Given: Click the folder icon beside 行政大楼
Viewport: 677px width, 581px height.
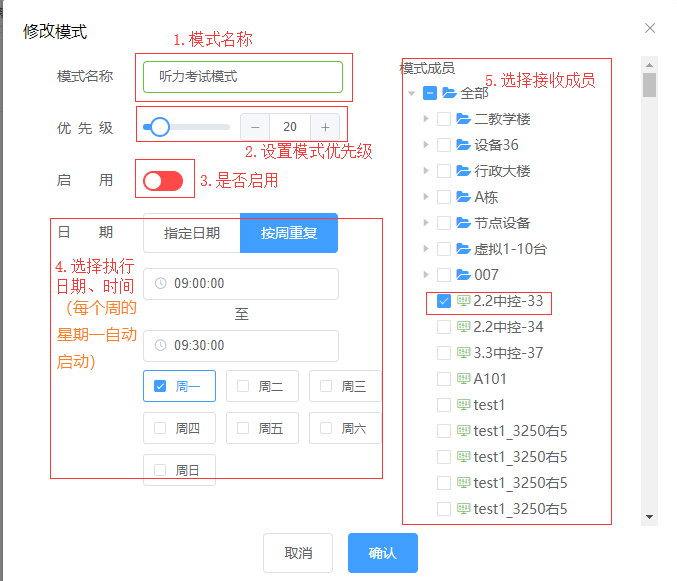Looking at the screenshot, I should click(x=463, y=171).
